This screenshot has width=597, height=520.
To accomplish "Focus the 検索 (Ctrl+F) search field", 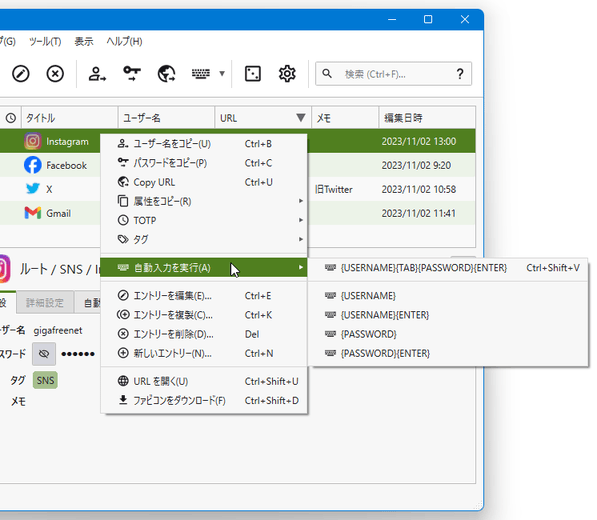I will click(393, 74).
